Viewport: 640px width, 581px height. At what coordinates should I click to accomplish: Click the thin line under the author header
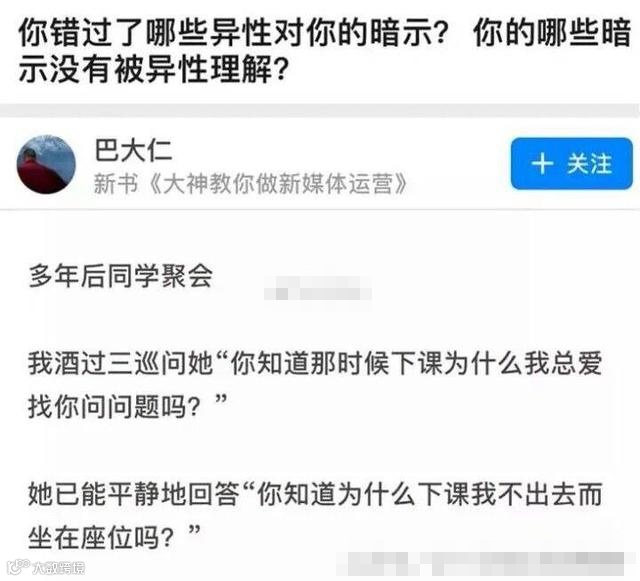320,209
